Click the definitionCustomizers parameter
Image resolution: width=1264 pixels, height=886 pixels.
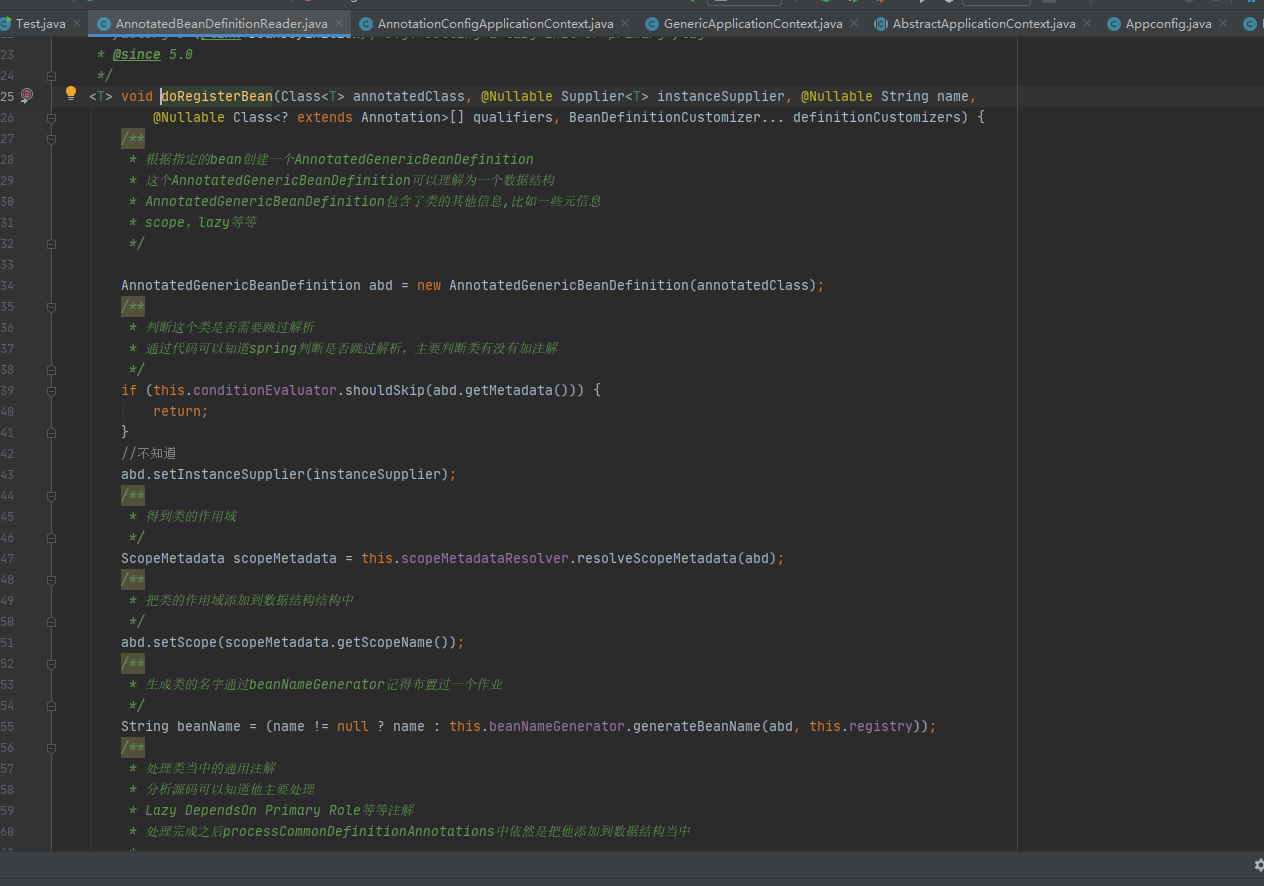(x=877, y=117)
